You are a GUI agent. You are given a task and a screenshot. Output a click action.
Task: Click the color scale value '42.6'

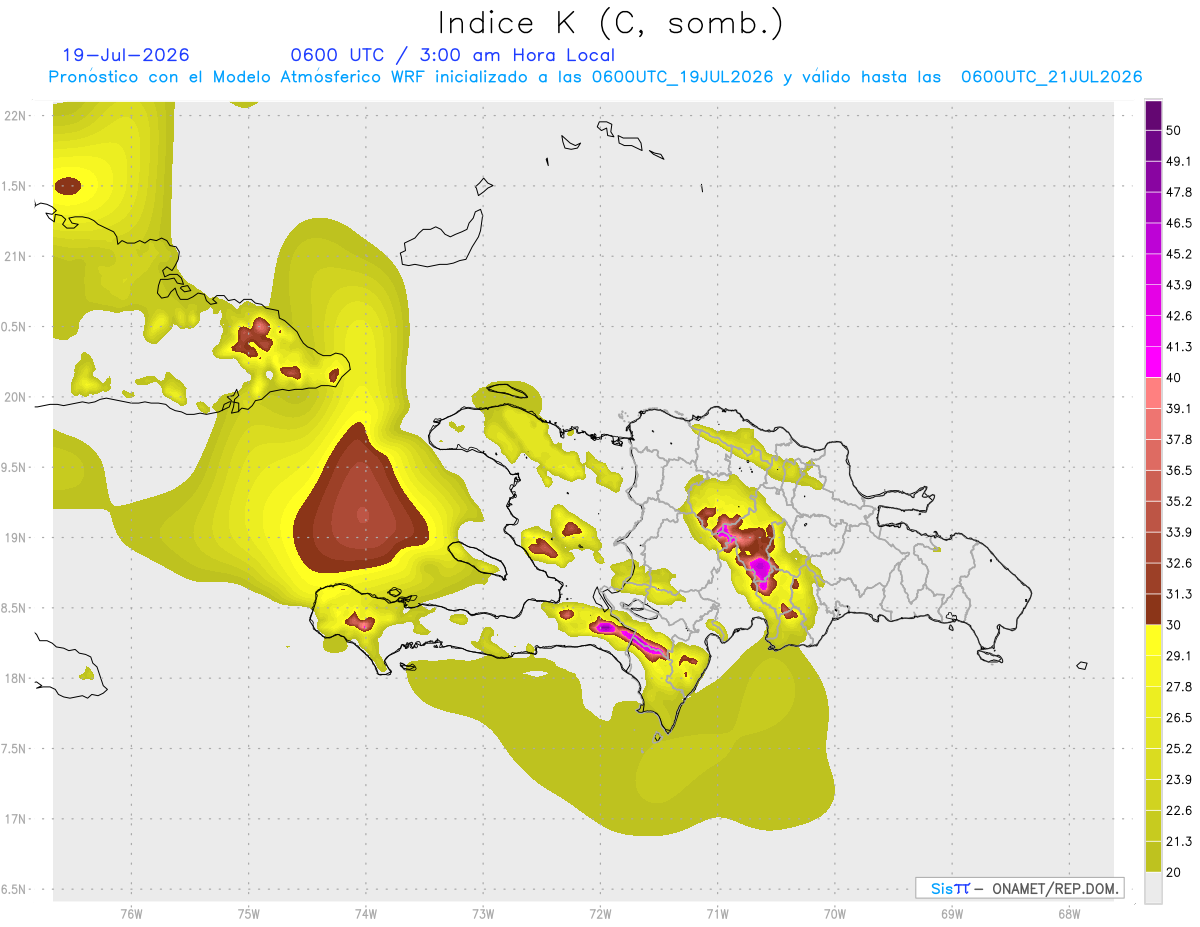[1179, 317]
